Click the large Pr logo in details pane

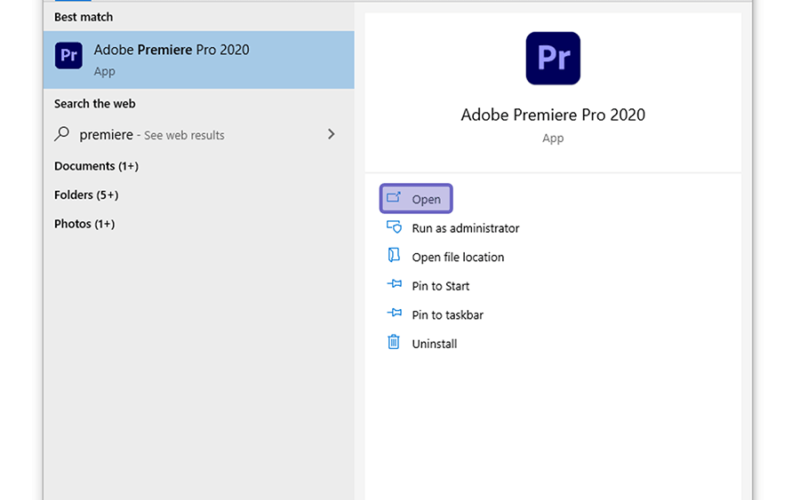[553, 58]
